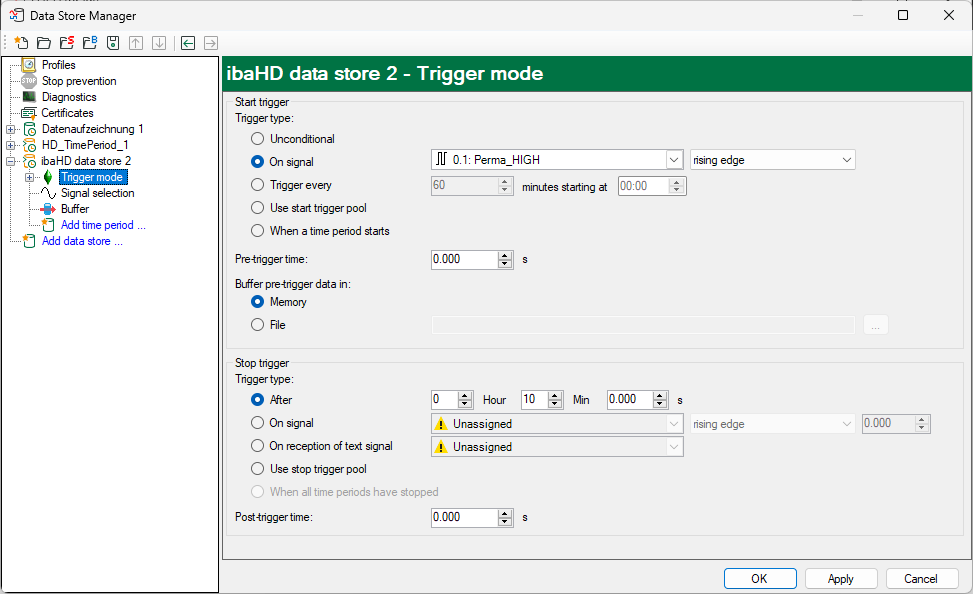Select Buffer tree item label
This screenshot has width=973, height=594.
(75, 209)
